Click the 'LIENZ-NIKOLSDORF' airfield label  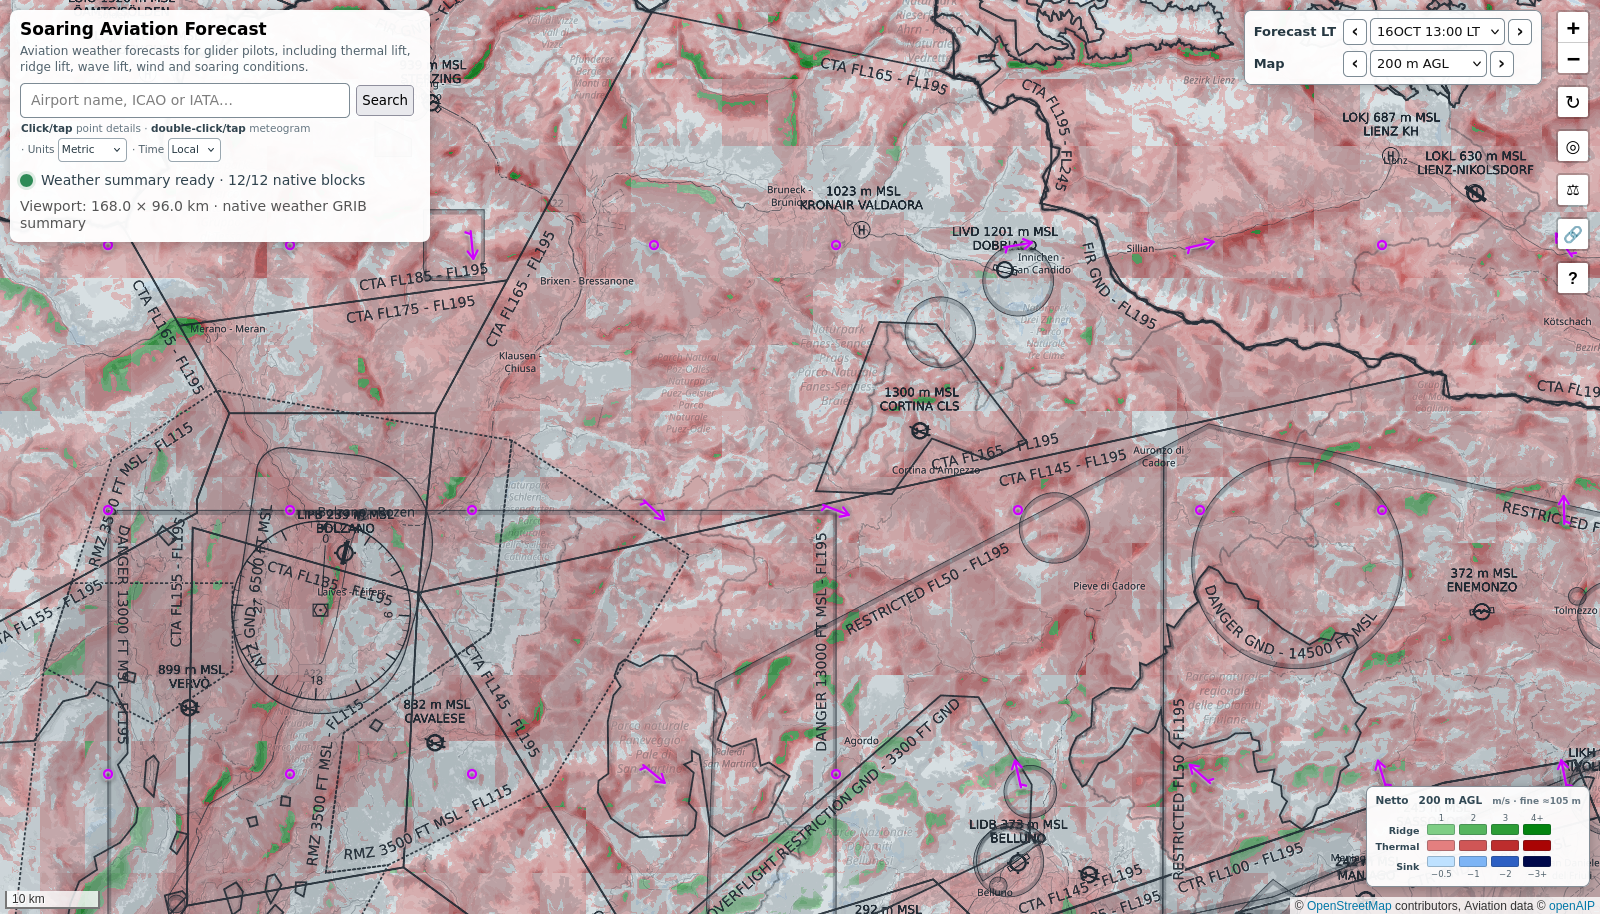click(1475, 170)
